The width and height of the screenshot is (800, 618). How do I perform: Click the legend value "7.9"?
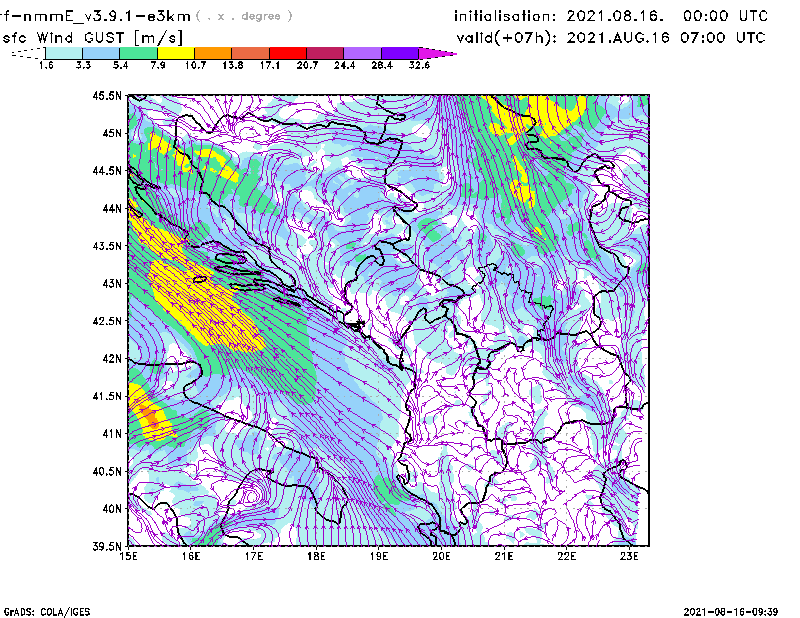point(158,65)
